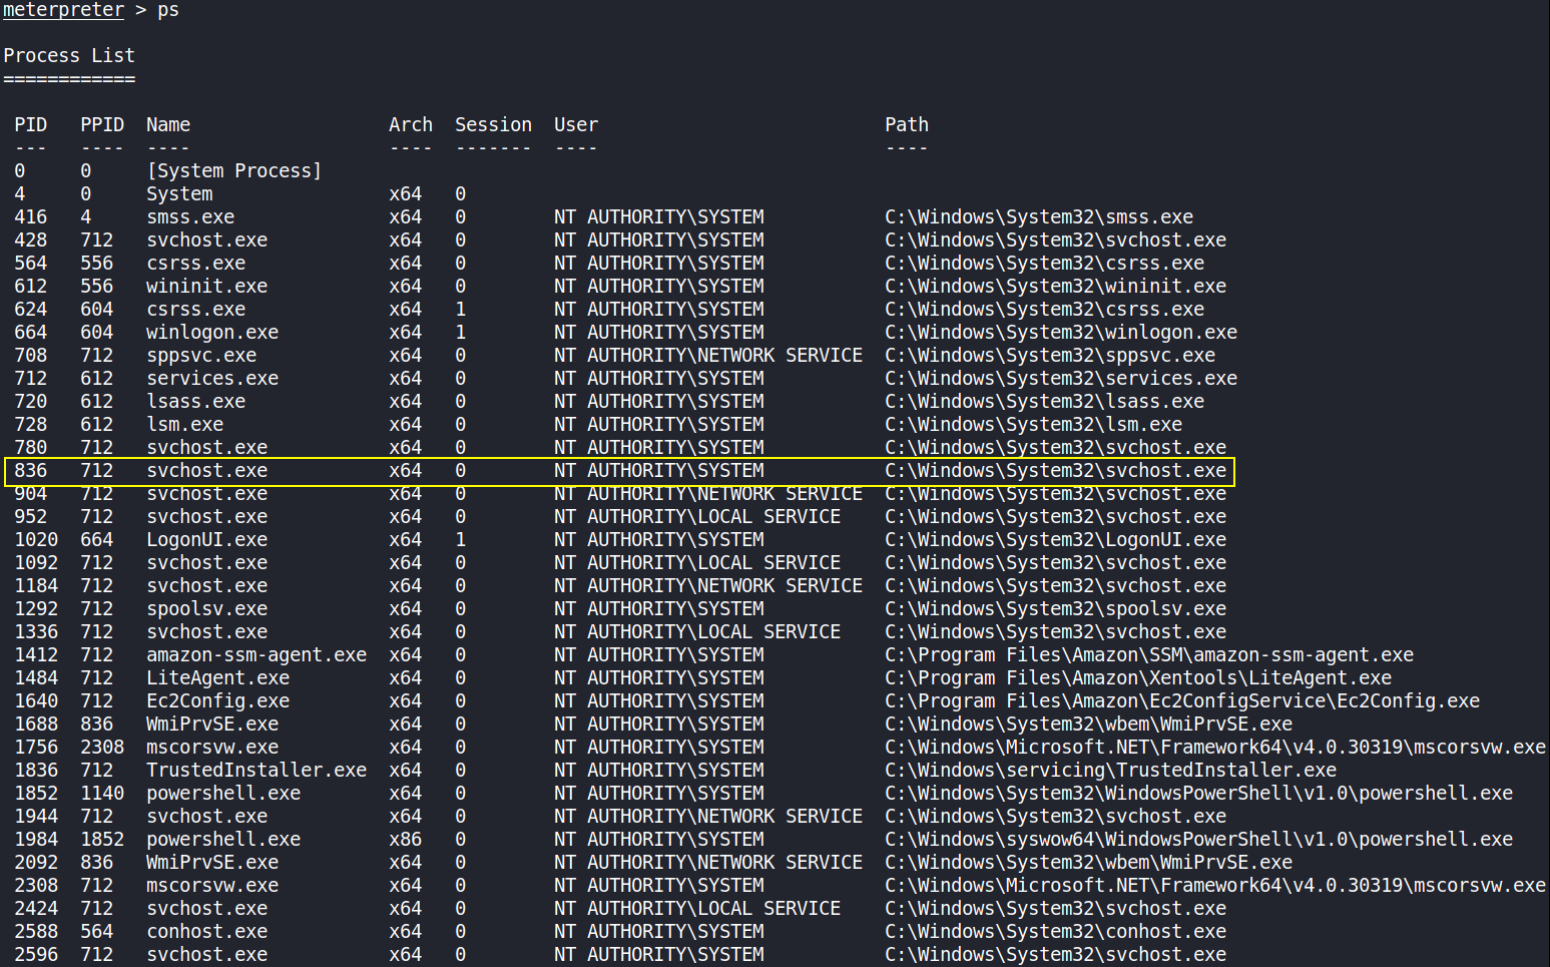Click the Arch column header
Viewport: 1550px width, 967px height.
[x=410, y=125]
